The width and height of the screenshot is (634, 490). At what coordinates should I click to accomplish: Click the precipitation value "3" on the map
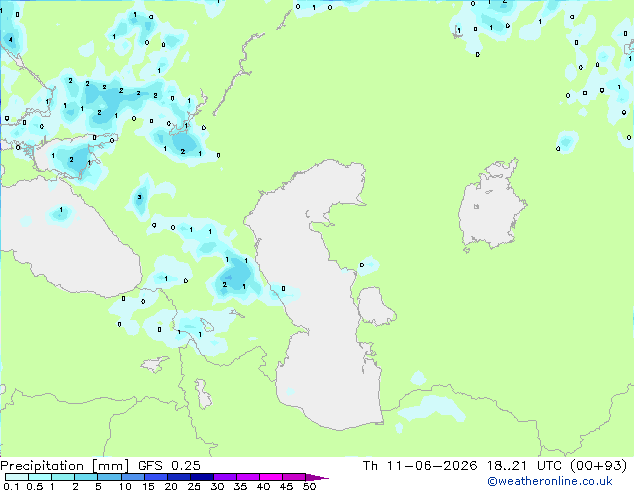coord(139,197)
